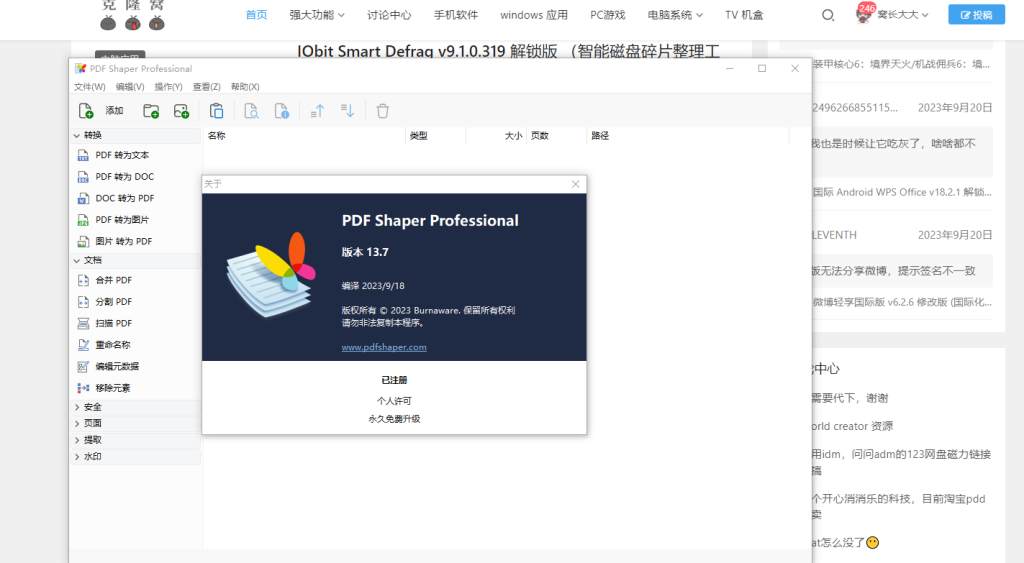Click the website search magnifier icon
1024x563 pixels.
[827, 15]
